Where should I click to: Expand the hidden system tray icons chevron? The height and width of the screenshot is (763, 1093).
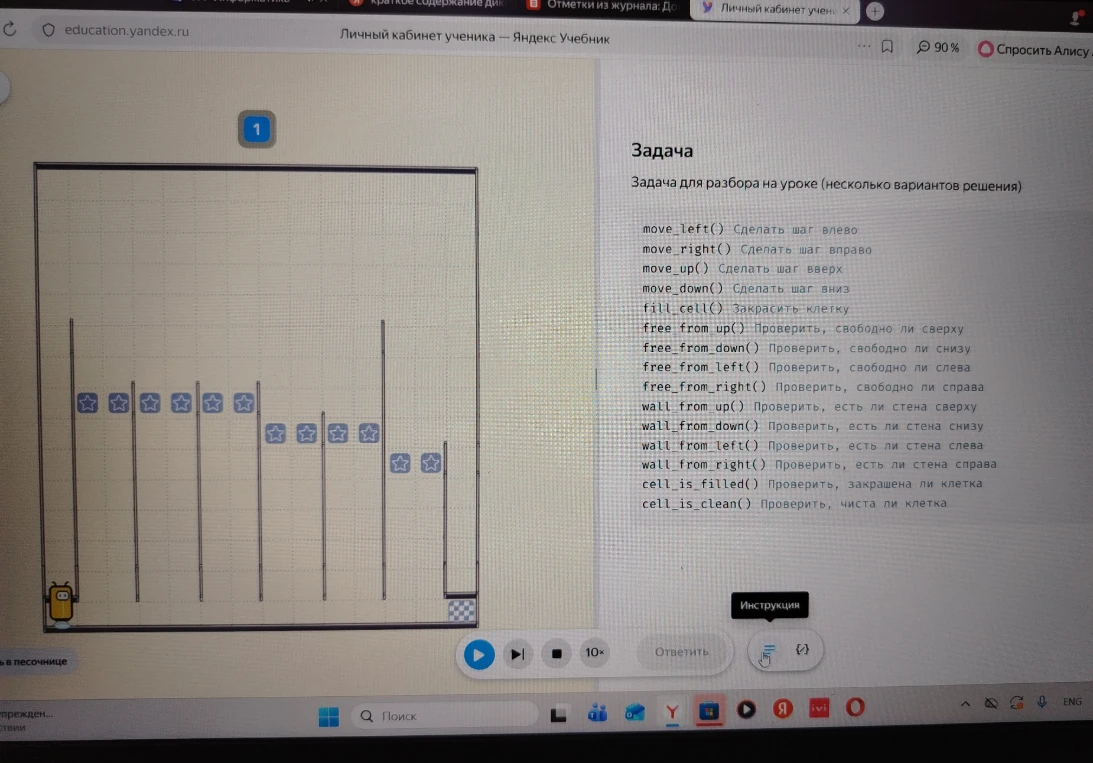coord(965,704)
